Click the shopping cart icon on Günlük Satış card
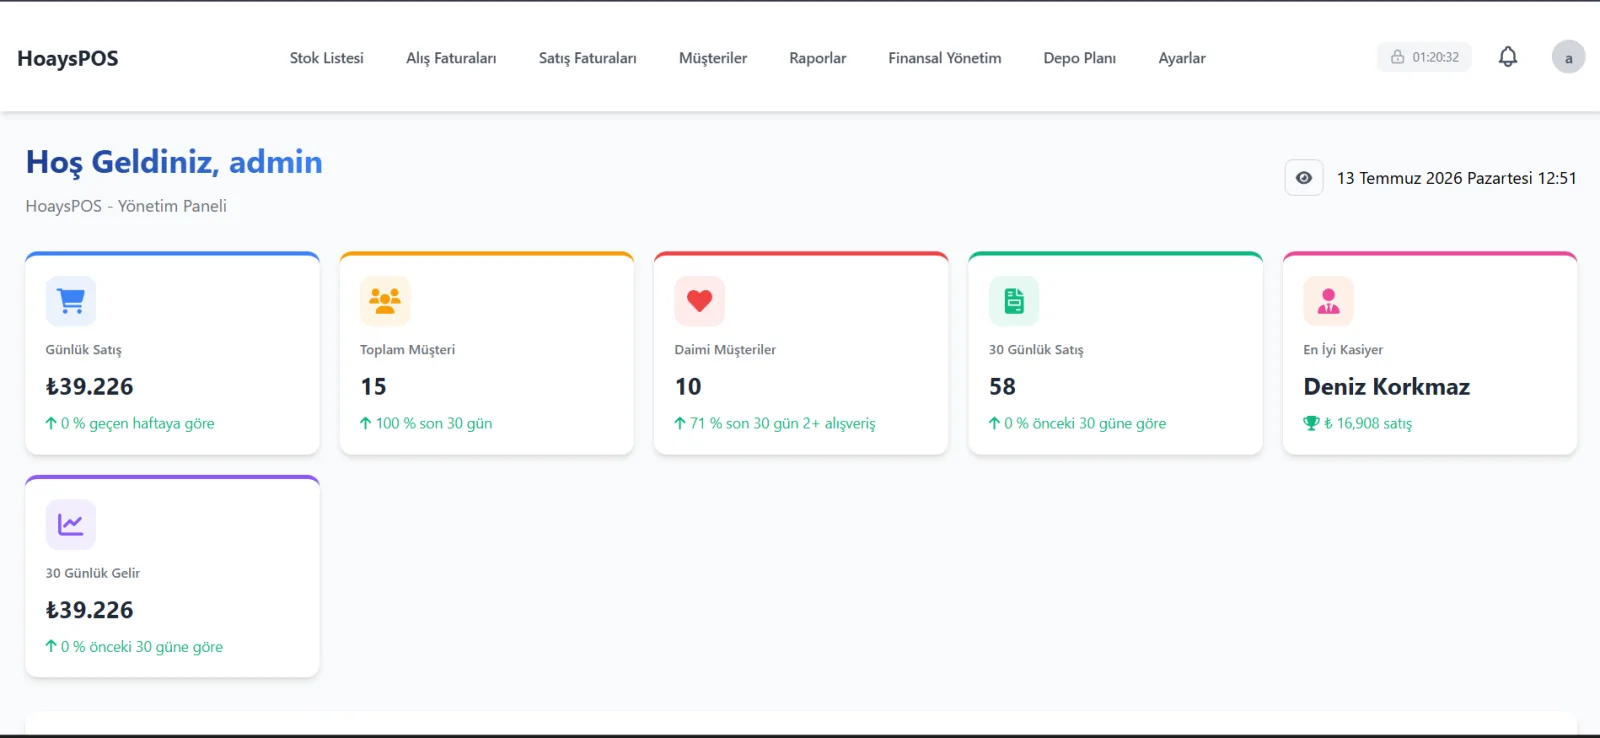 coord(71,301)
